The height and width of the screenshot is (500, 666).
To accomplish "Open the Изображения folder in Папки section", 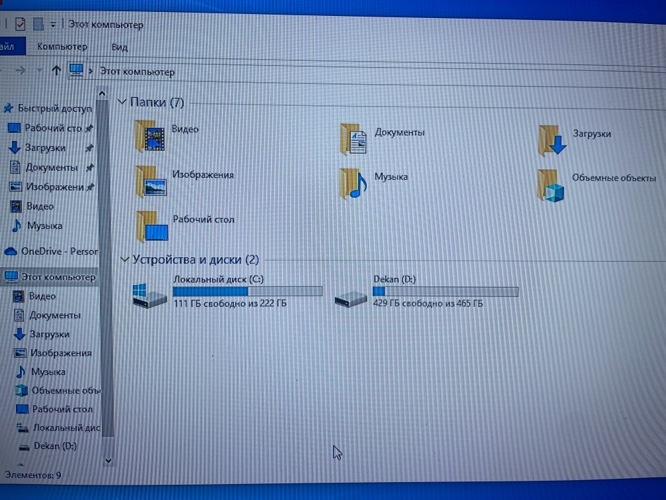I will [185, 181].
